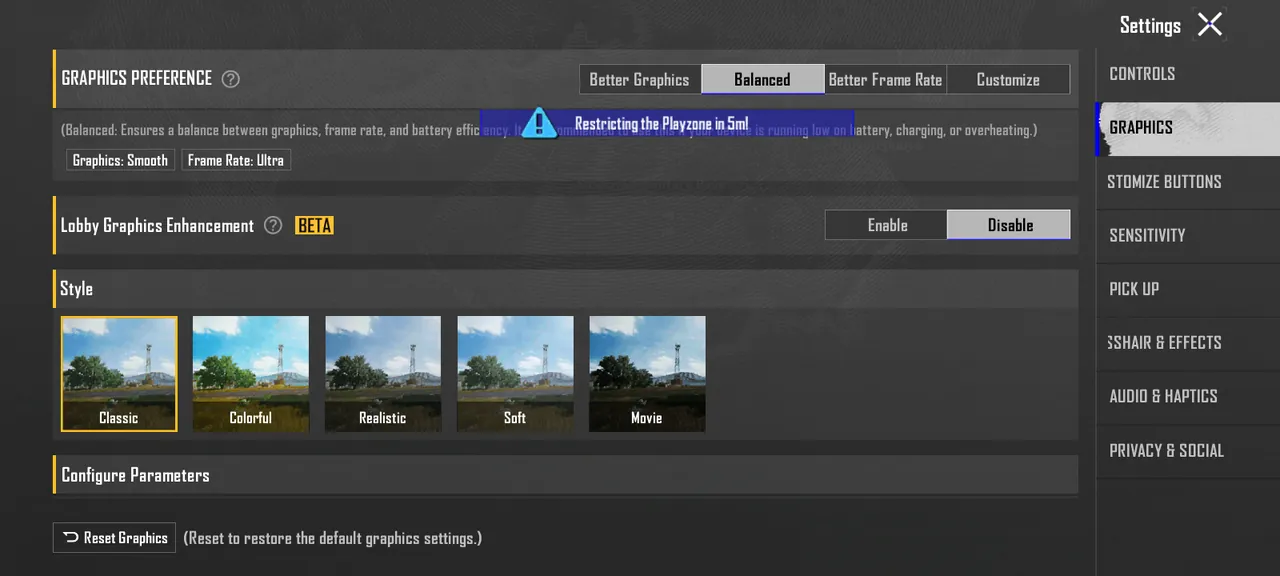This screenshot has height=576, width=1280.
Task: Open the Graphics Preference help icon
Action: pyautogui.click(x=230, y=79)
